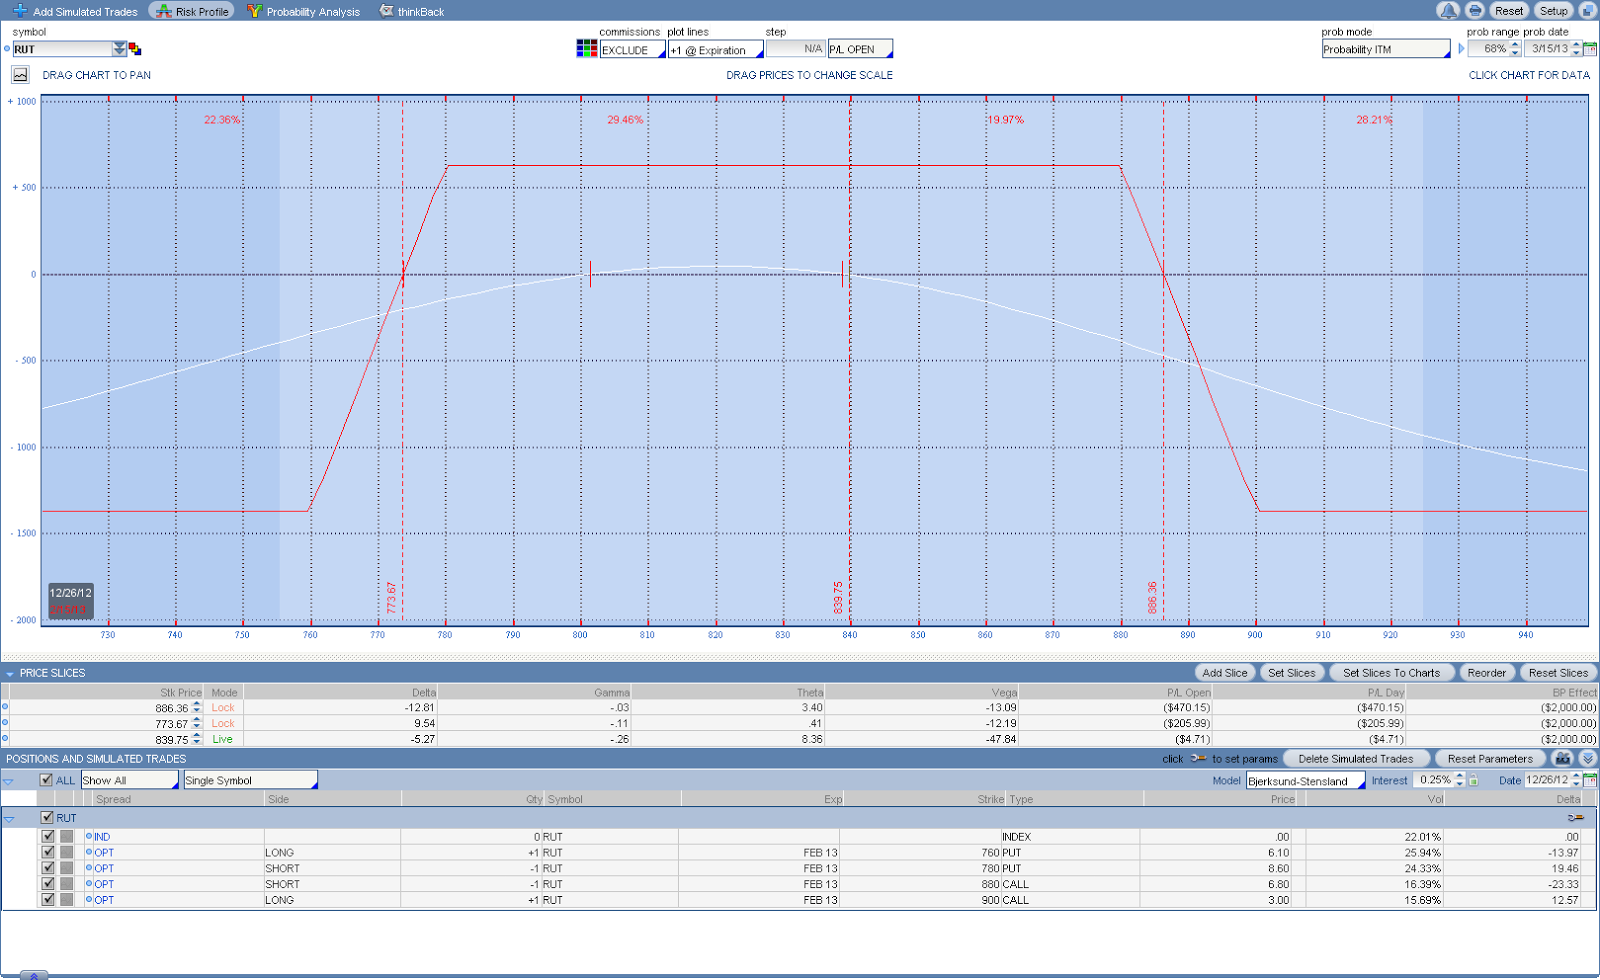
Task: Open the prob date calendar icon
Action: click(1590, 49)
